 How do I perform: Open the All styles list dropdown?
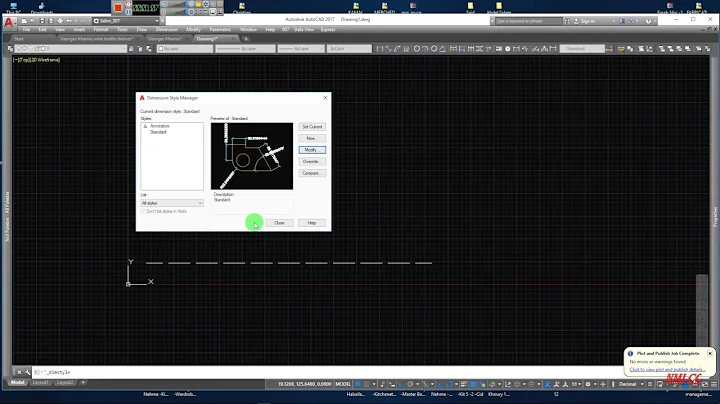pos(172,203)
